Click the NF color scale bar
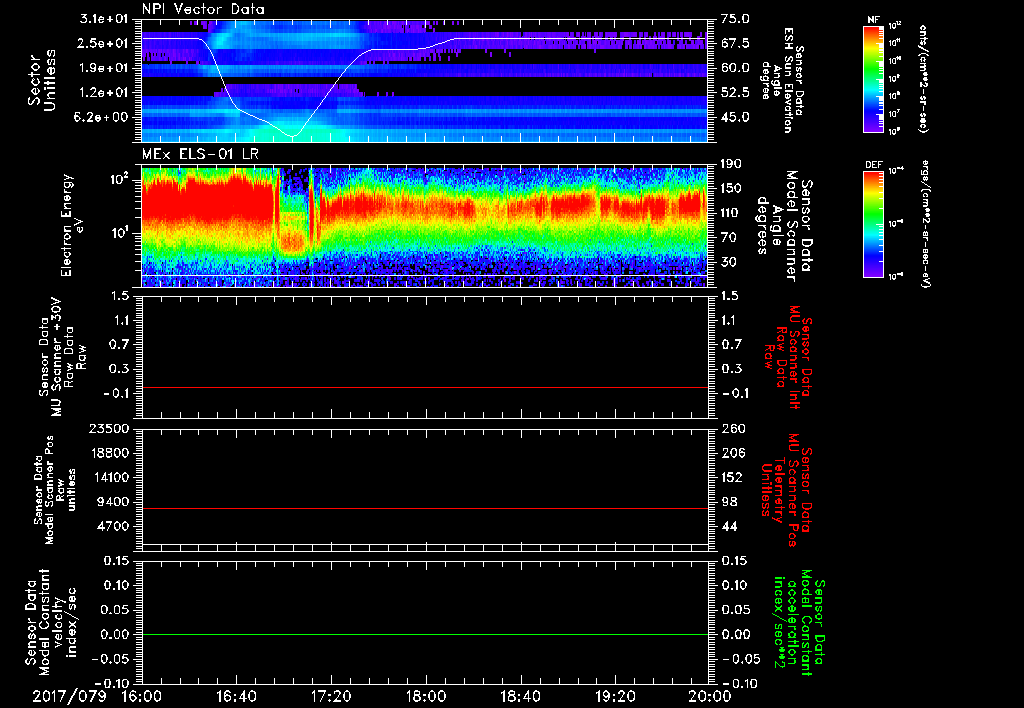Image resolution: width=1024 pixels, height=708 pixels. (874, 78)
